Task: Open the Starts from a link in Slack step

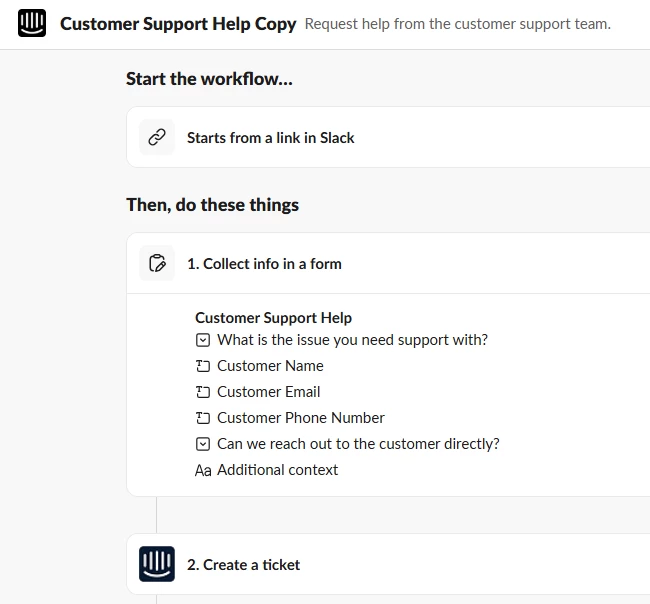Action: pyautogui.click(x=270, y=138)
